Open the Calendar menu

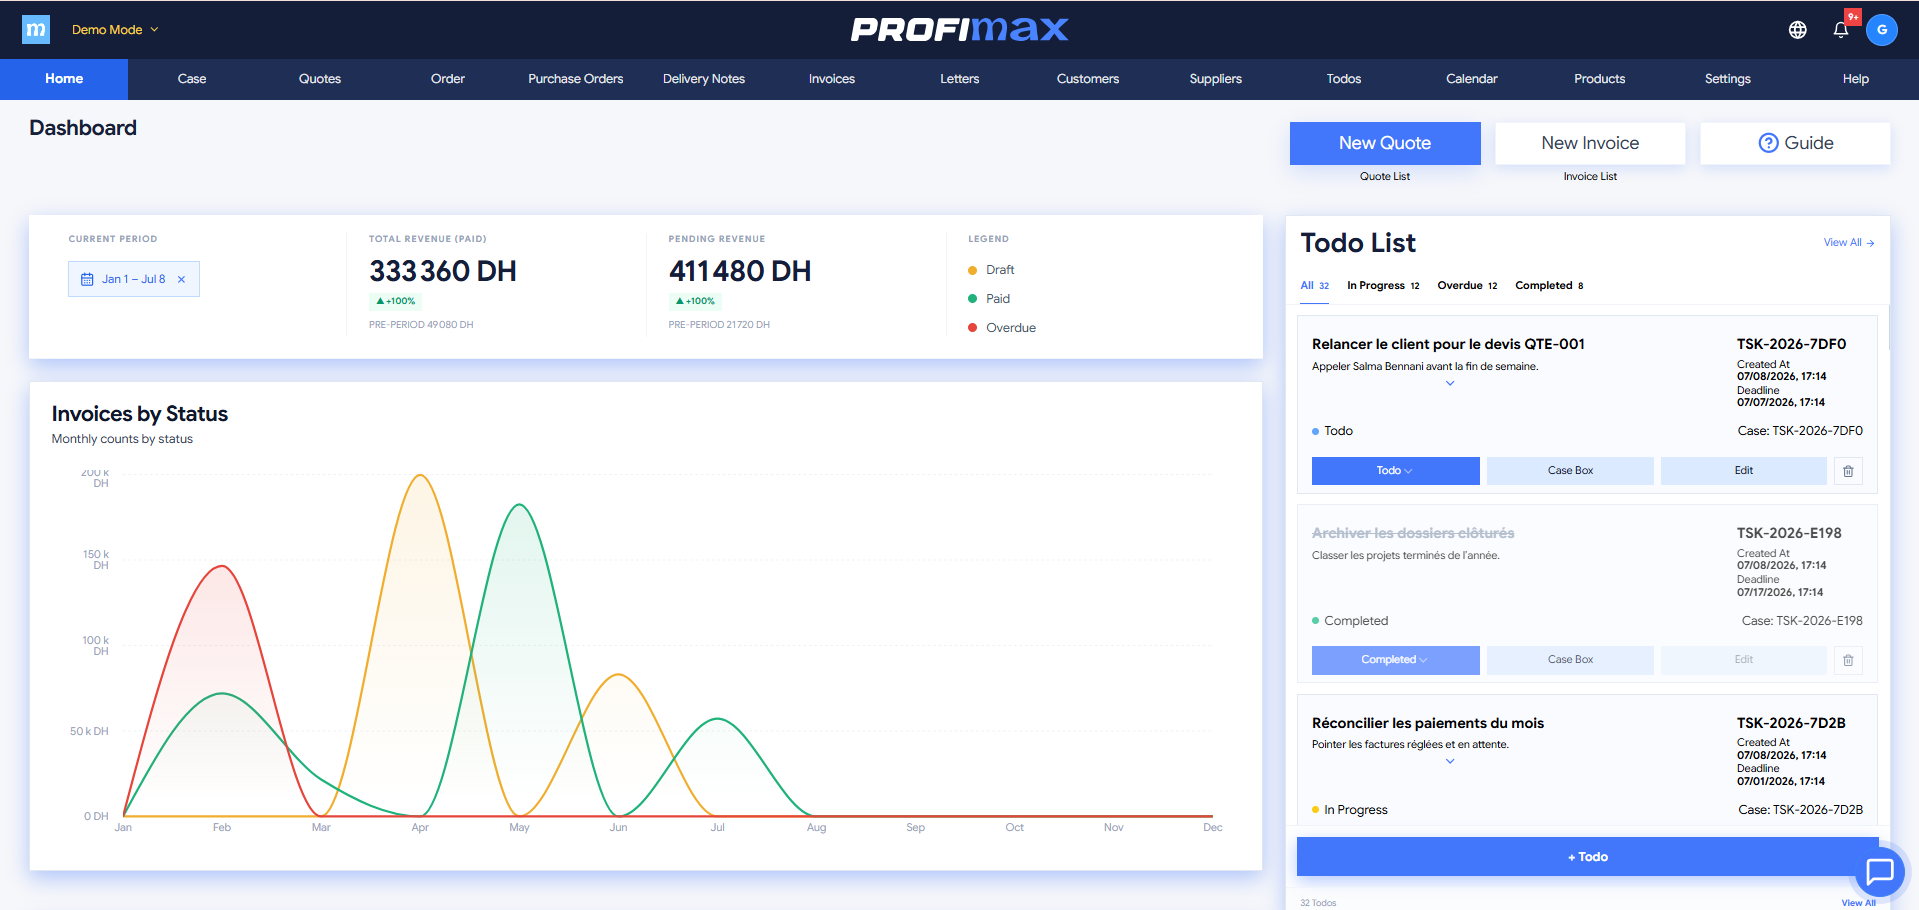(1472, 79)
